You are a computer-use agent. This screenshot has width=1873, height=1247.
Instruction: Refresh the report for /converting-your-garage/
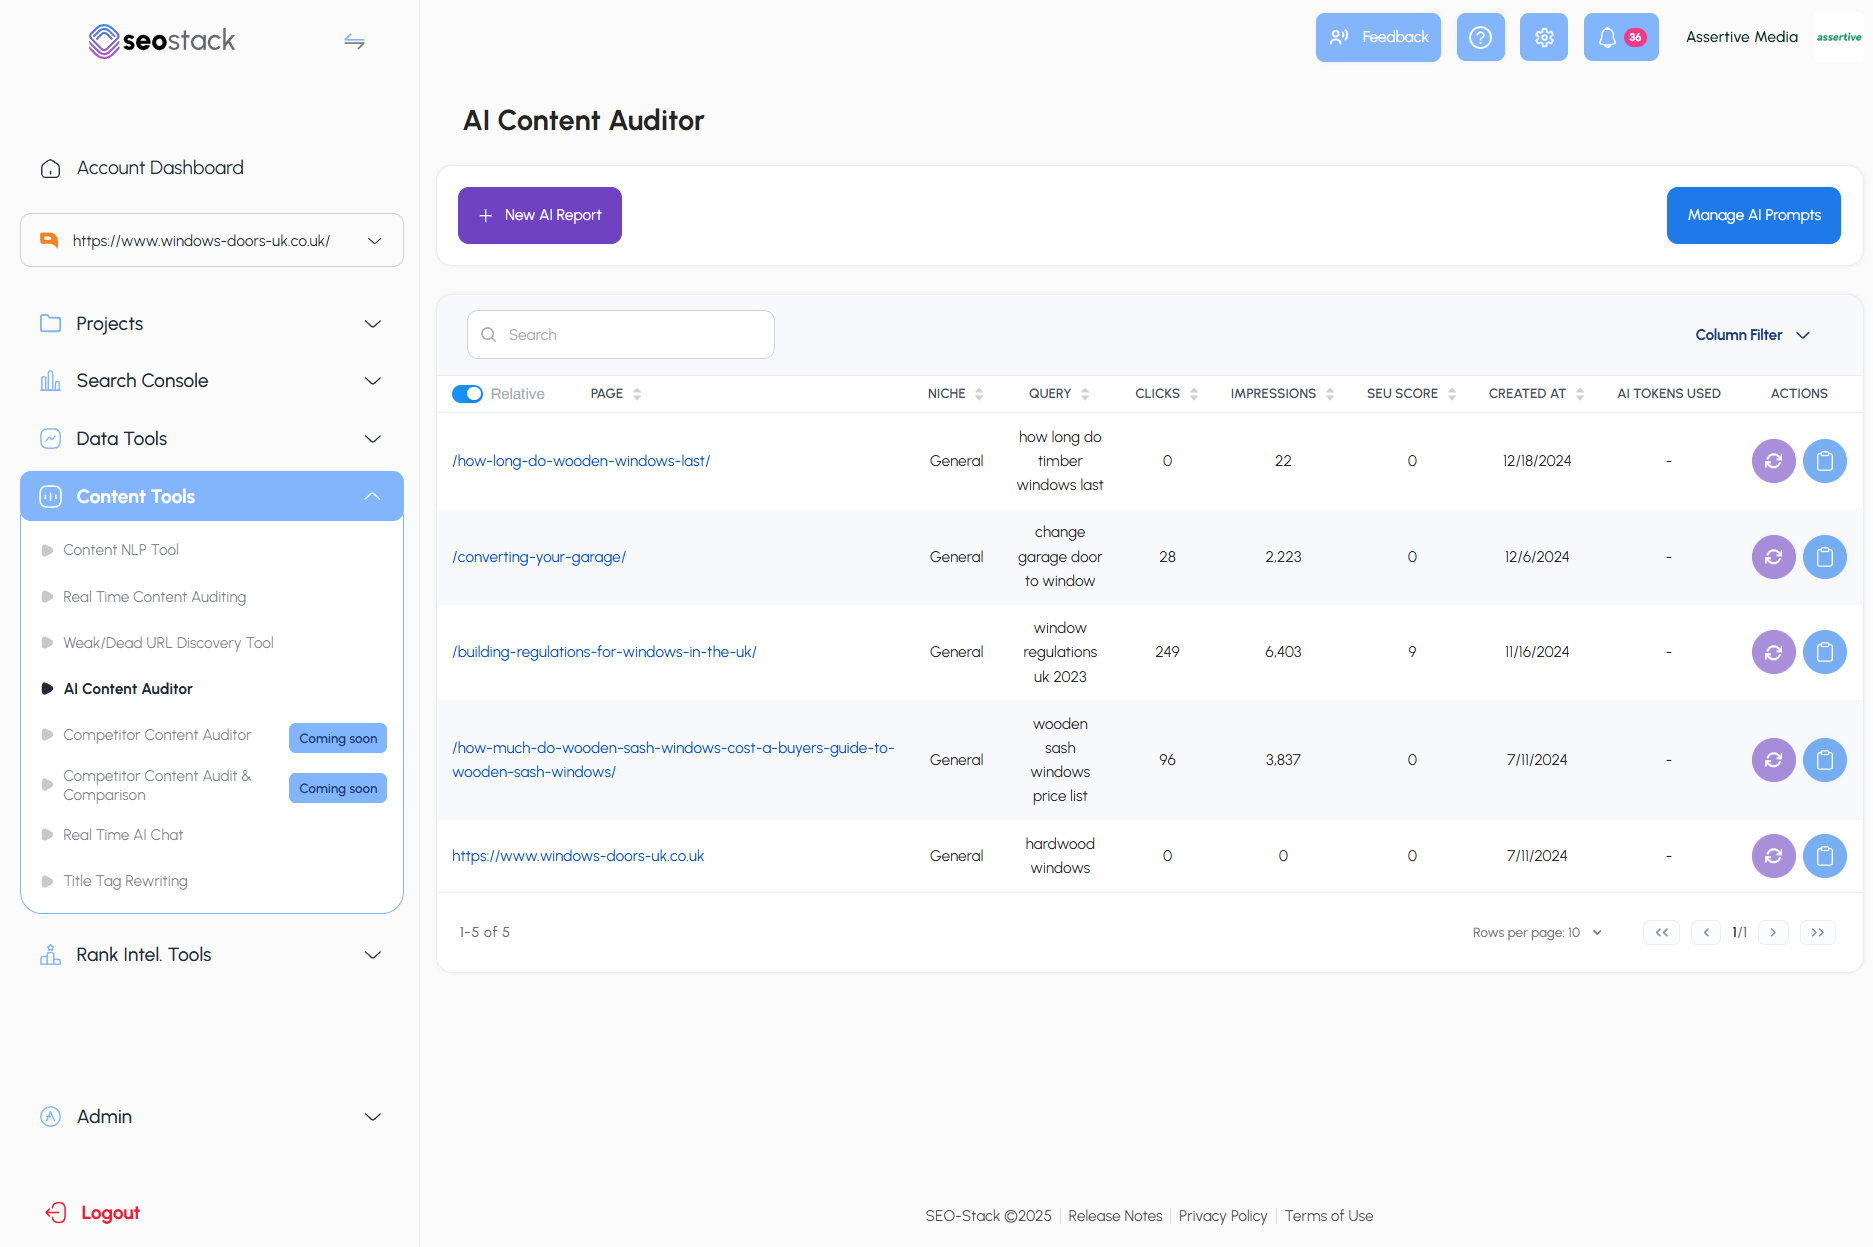[x=1773, y=557]
